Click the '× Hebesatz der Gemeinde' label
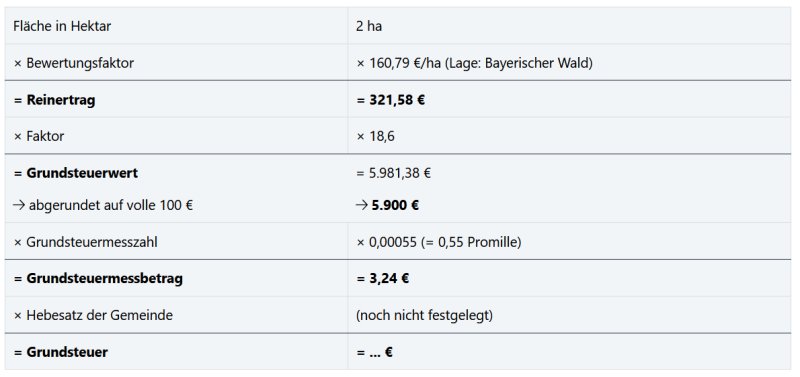The width and height of the screenshot is (800, 377). click(x=93, y=315)
